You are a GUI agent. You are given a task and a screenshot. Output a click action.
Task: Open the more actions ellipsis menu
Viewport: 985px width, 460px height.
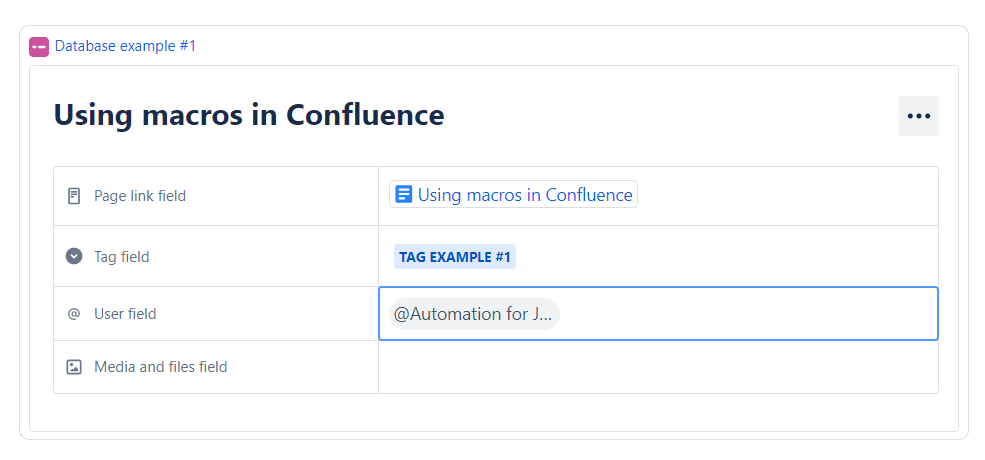tap(918, 116)
